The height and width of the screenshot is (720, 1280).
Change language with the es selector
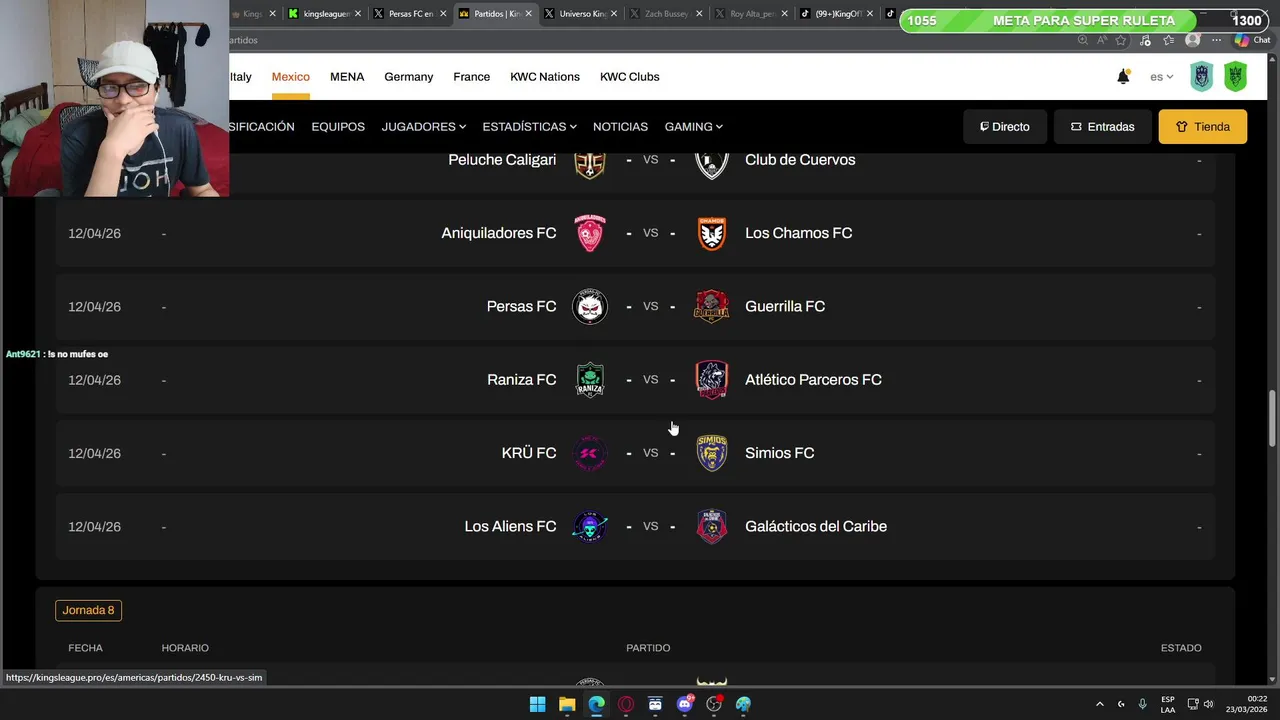[x=1161, y=77]
